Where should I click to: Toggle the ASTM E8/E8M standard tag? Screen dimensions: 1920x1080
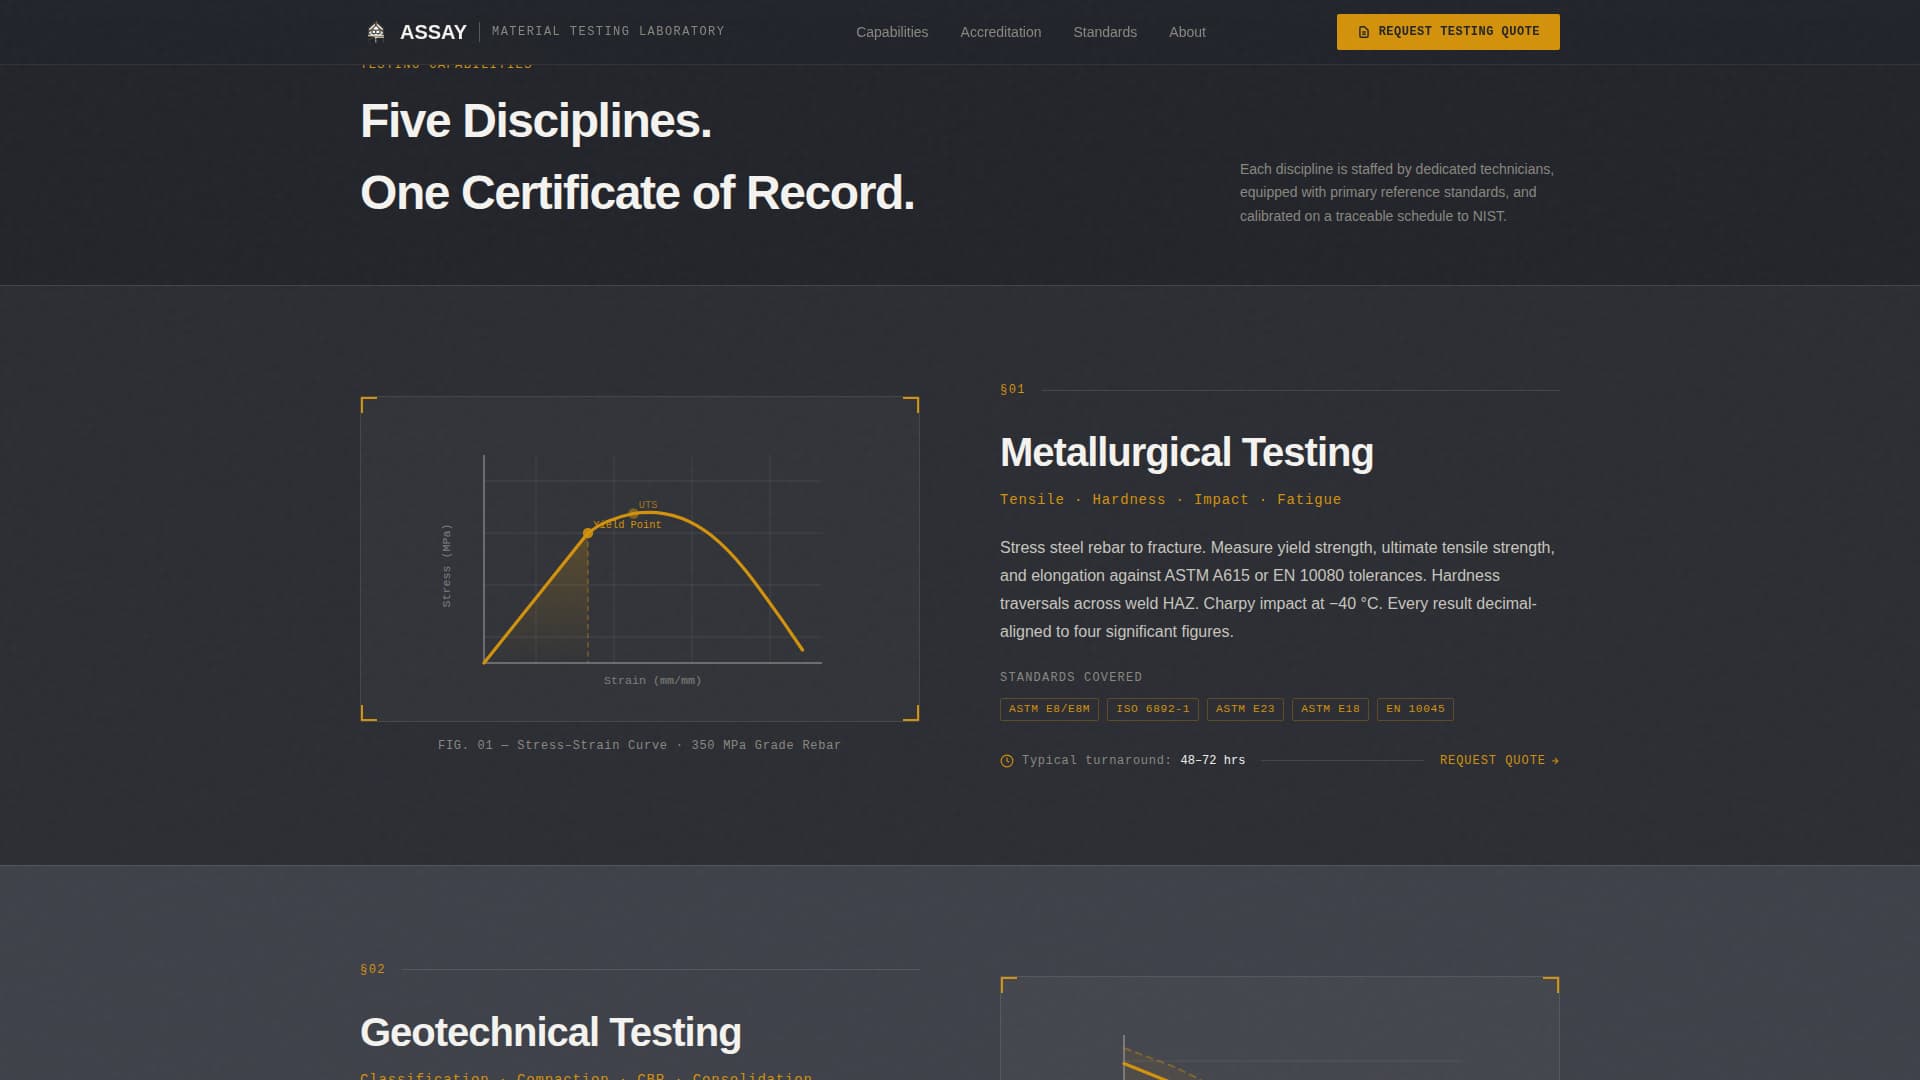(x=1049, y=709)
